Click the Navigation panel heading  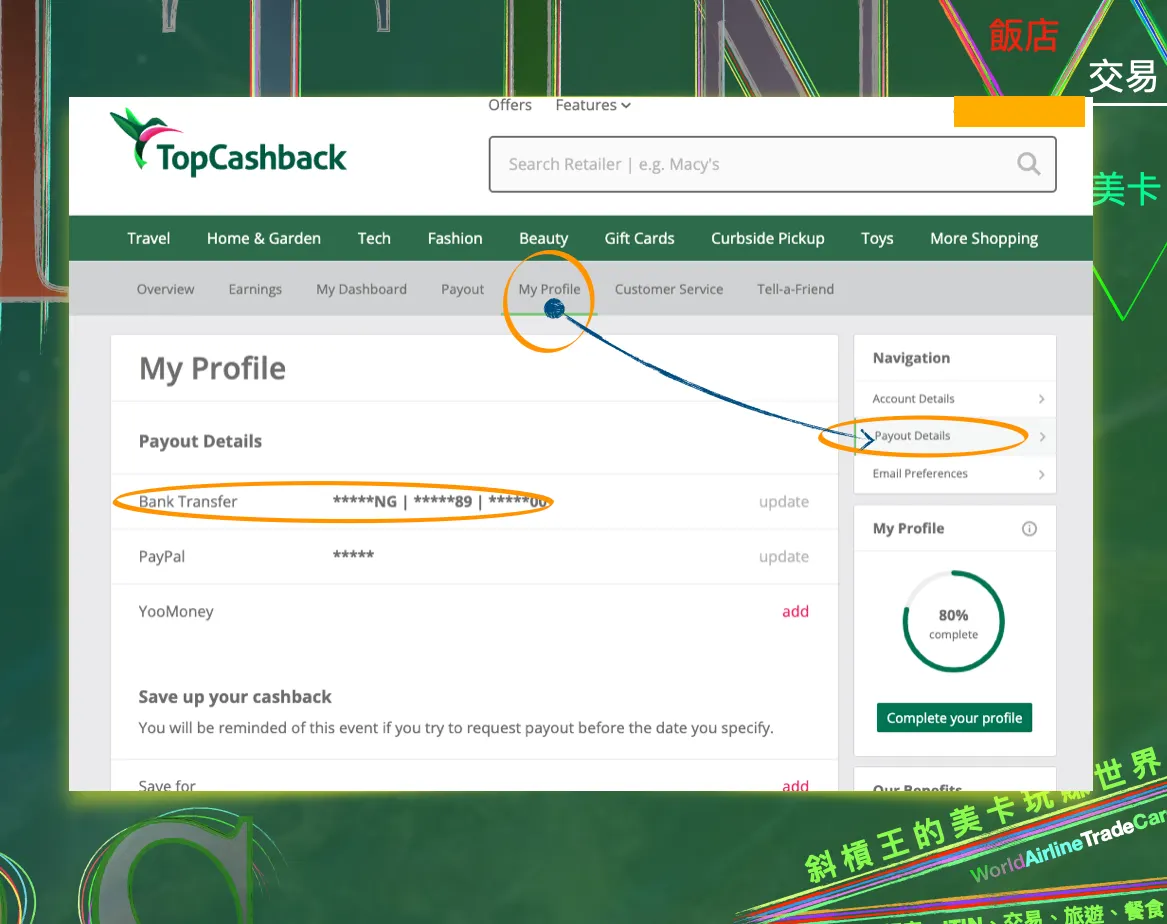click(x=911, y=358)
